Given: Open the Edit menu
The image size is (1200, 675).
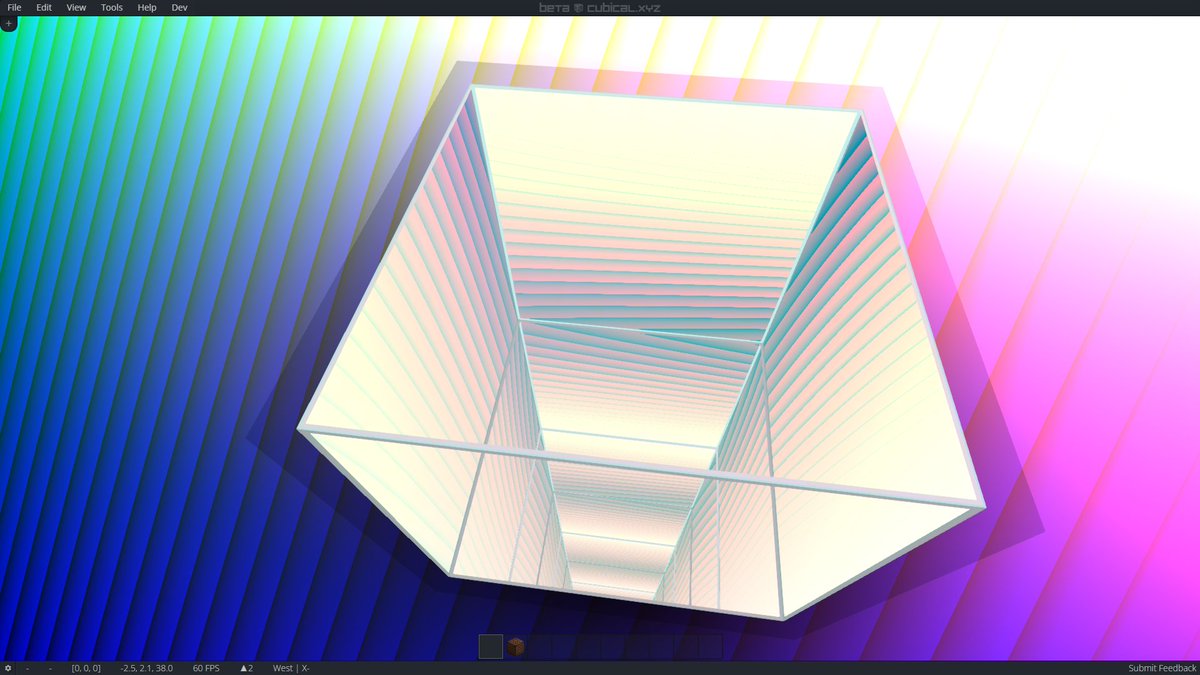Looking at the screenshot, I should 43,7.
